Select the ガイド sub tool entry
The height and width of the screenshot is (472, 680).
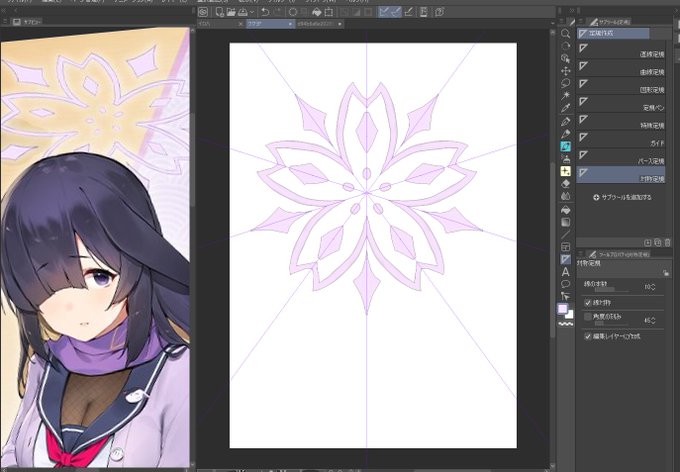pyautogui.click(x=621, y=139)
